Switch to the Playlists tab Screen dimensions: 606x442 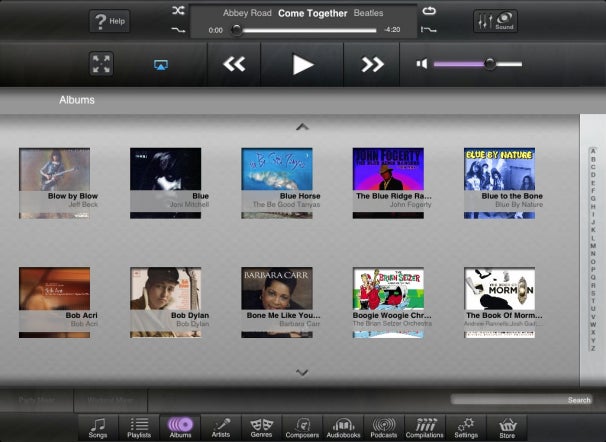click(139, 428)
